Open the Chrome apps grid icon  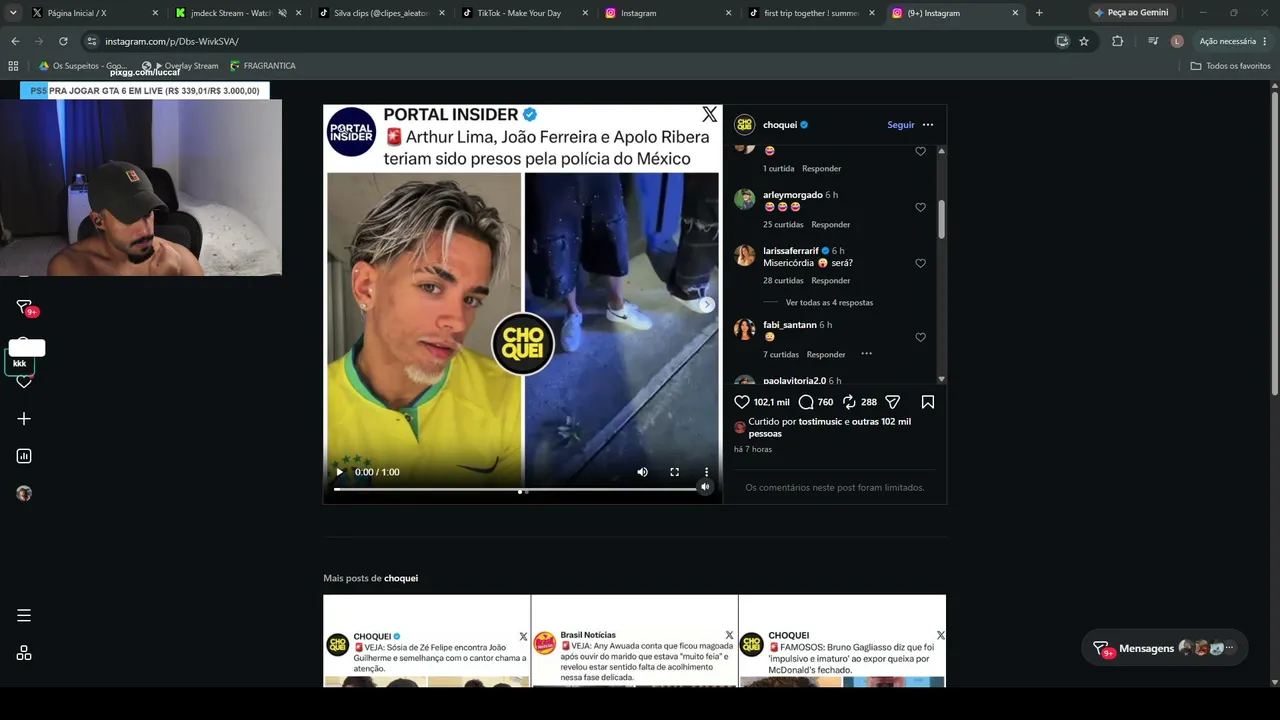tap(13, 66)
